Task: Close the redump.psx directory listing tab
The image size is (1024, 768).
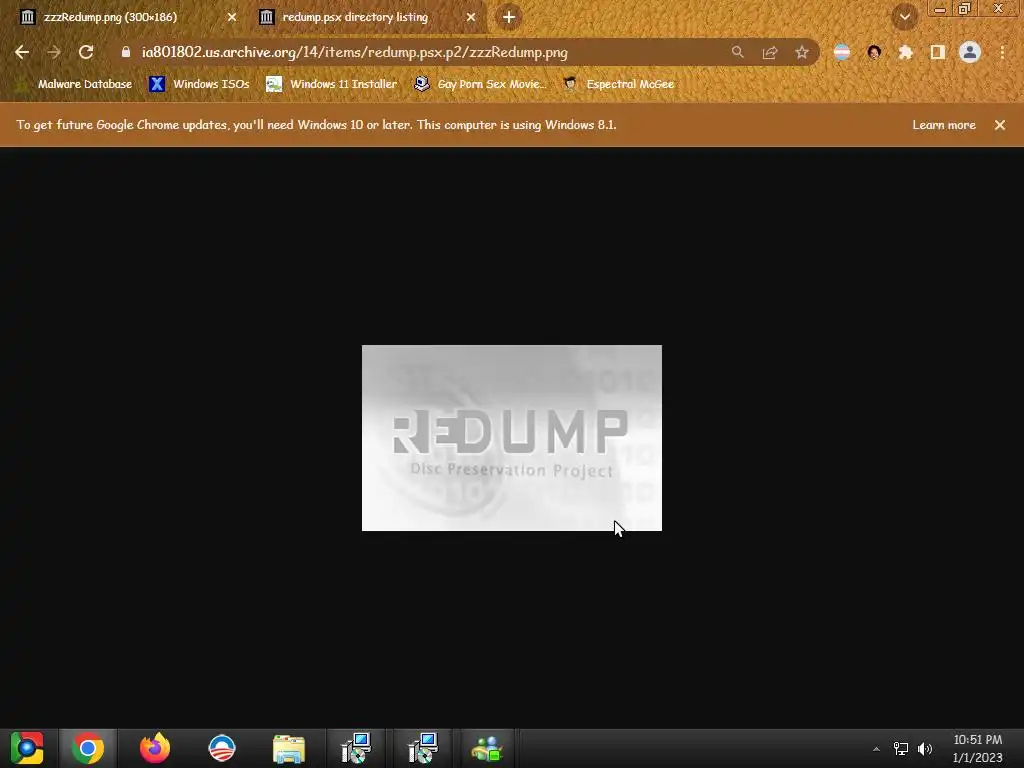Action: 471,17
